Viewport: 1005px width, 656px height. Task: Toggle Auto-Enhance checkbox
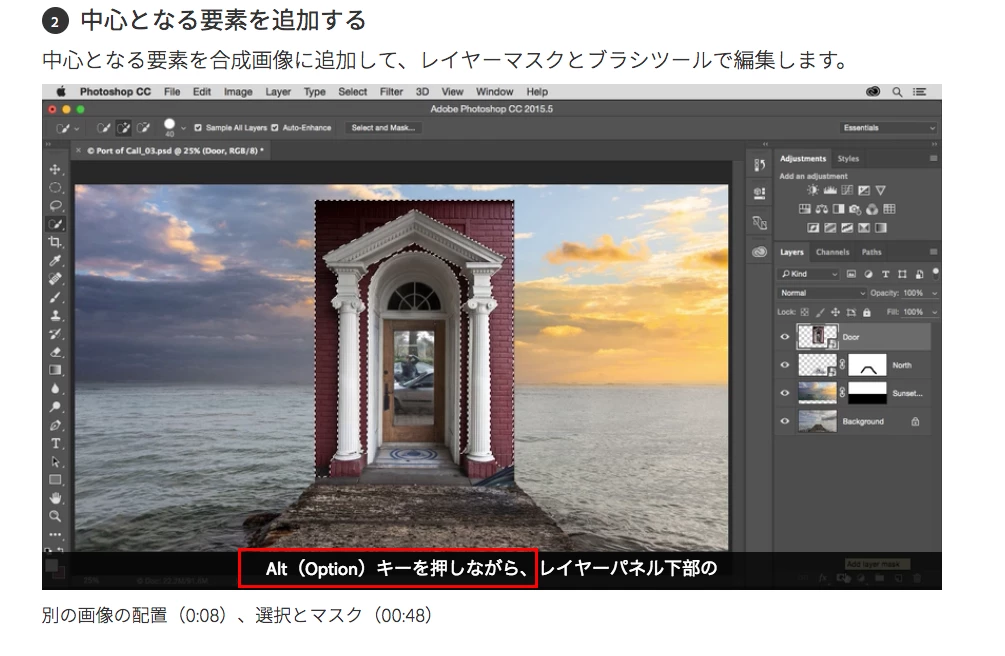275,128
